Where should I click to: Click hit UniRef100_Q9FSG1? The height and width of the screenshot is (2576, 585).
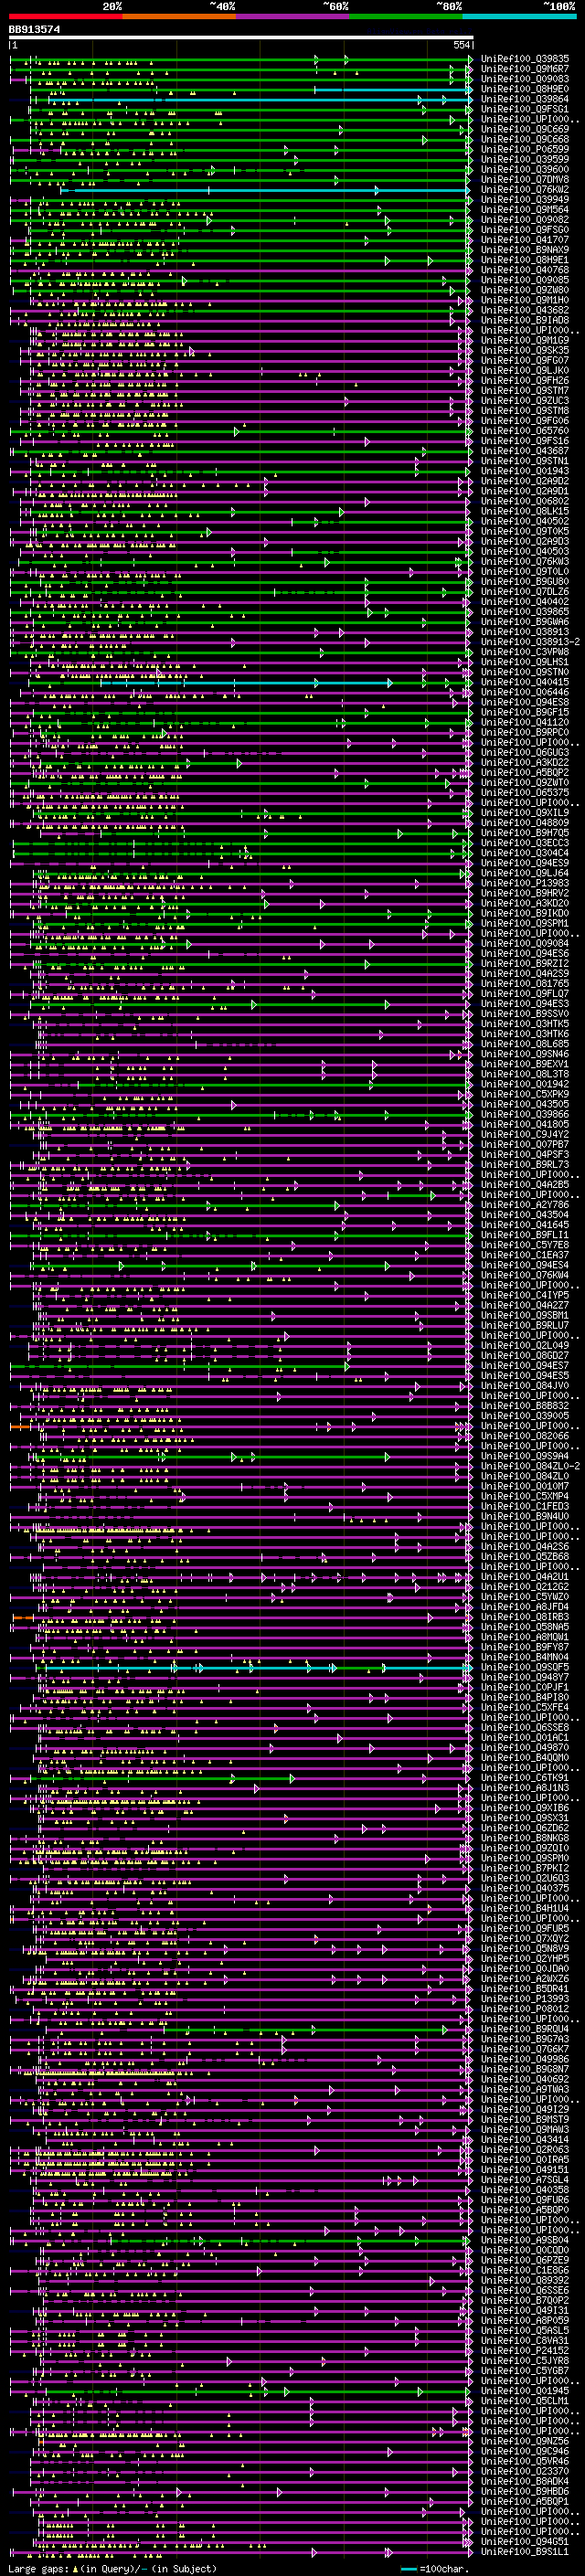[x=525, y=109]
